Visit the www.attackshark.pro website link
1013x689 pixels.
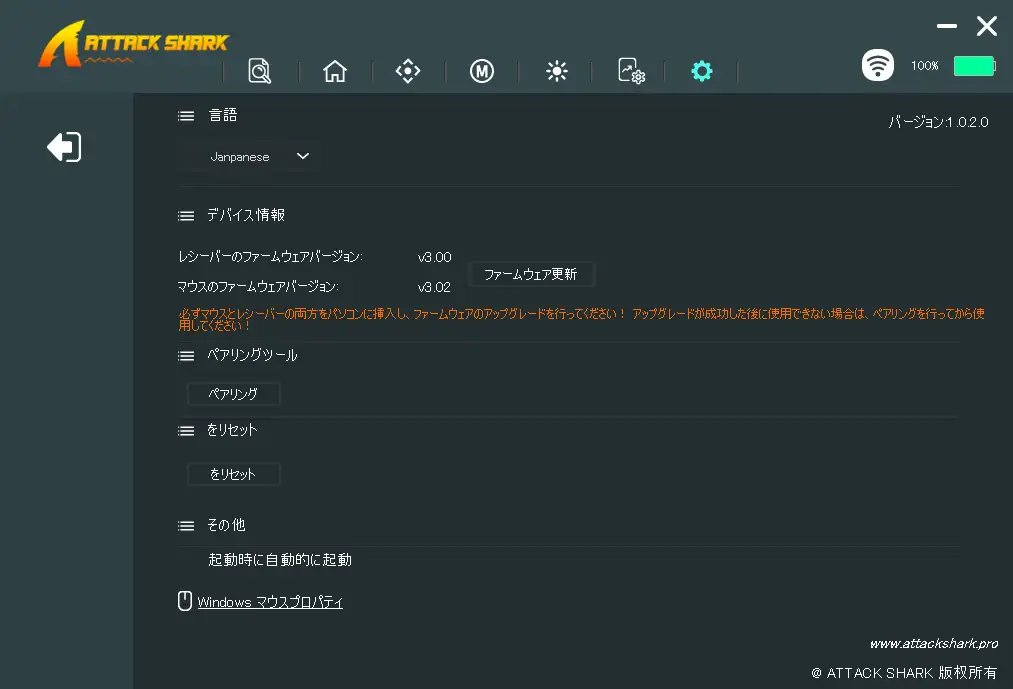(933, 644)
